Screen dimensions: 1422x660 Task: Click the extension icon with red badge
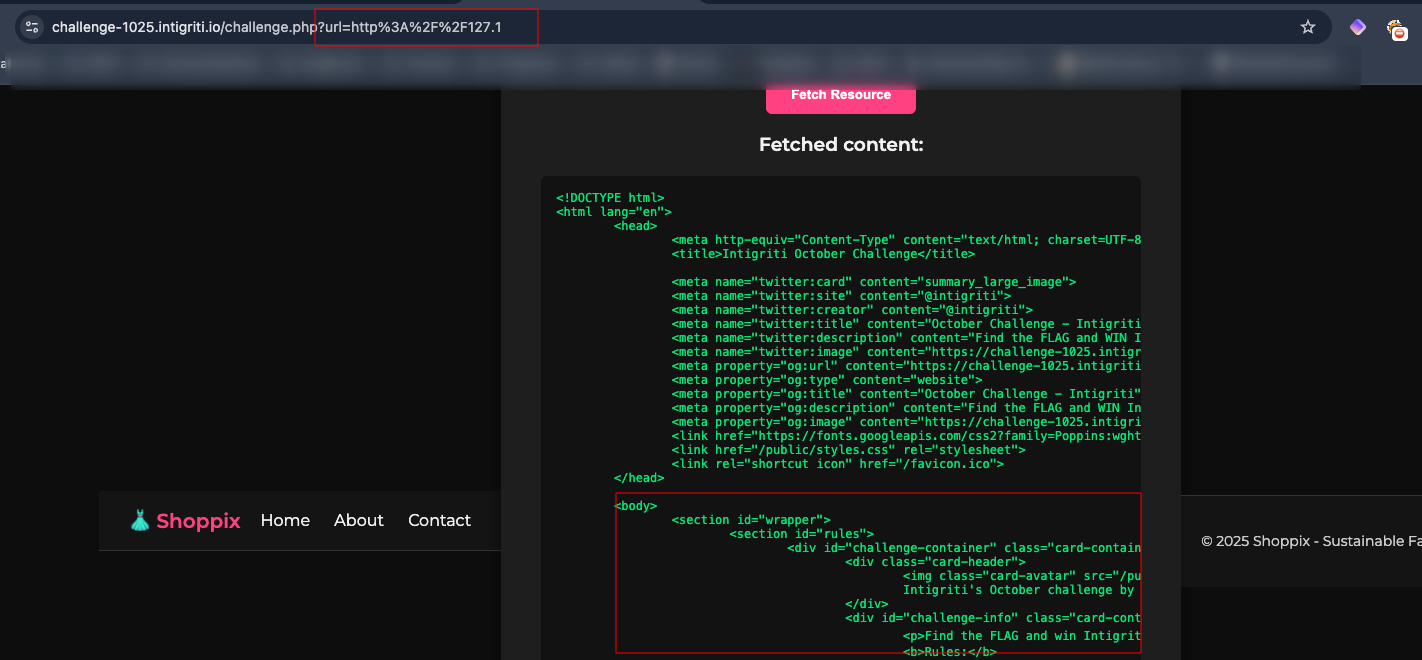click(1397, 29)
